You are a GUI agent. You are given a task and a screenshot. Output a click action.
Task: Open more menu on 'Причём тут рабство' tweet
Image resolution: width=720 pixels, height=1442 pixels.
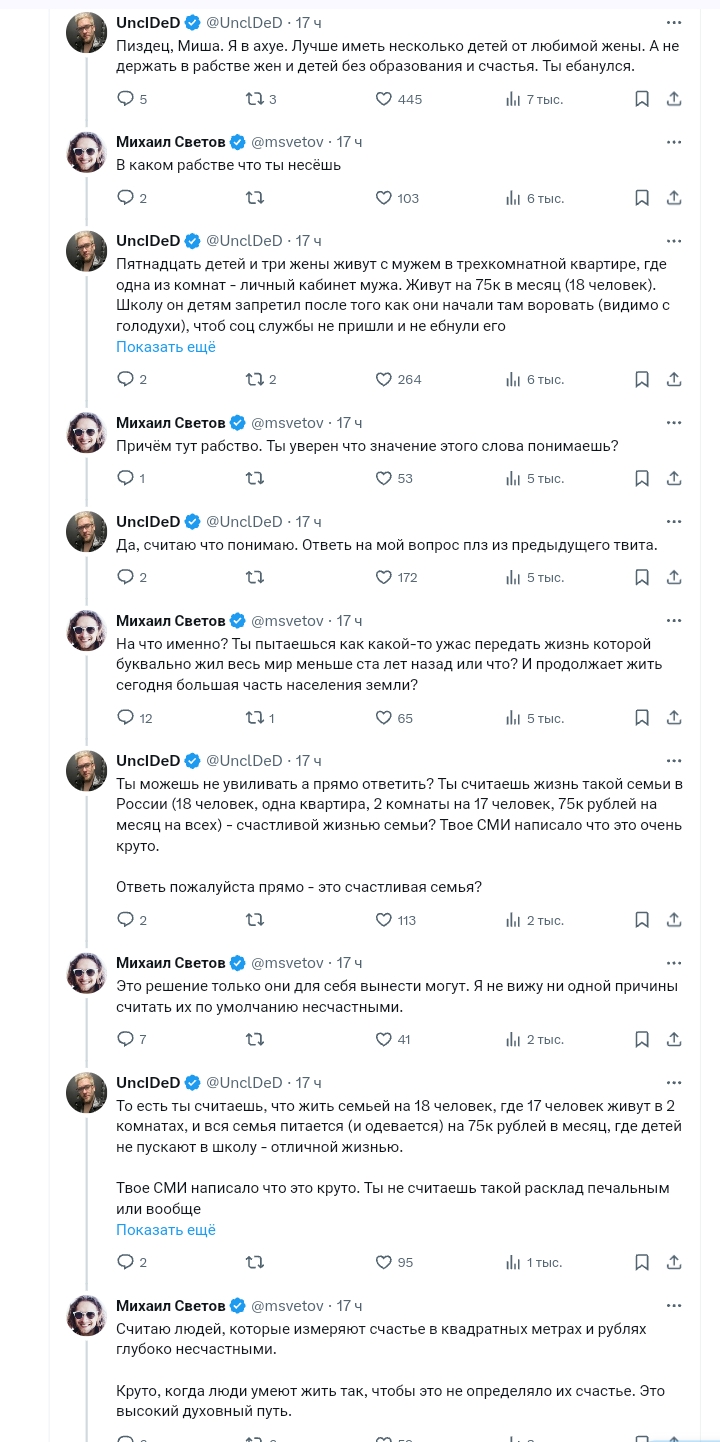pos(674,422)
